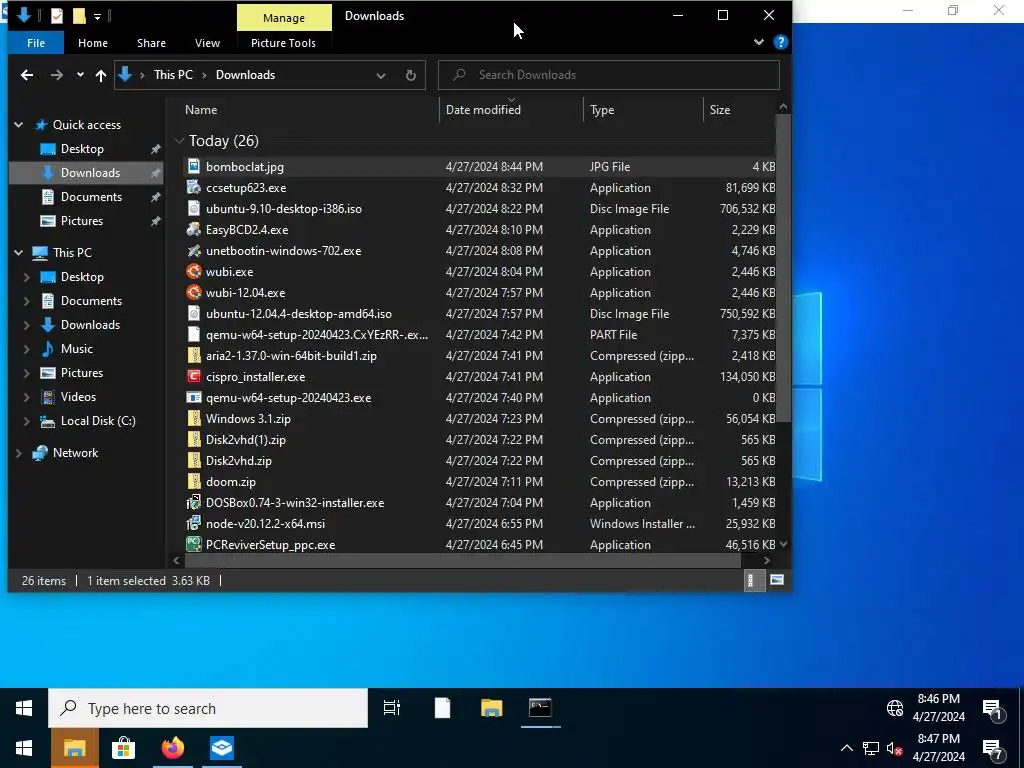Go back with the Back arrow
Image resolution: width=1024 pixels, height=768 pixels.
27,75
